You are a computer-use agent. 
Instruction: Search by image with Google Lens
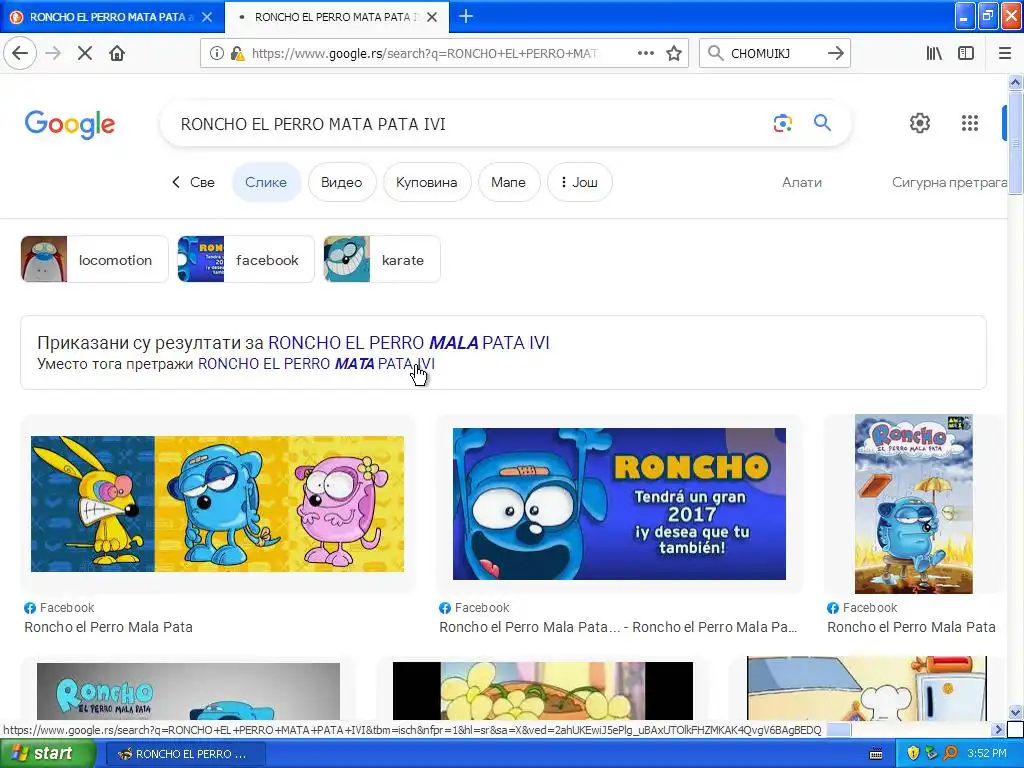(x=782, y=123)
